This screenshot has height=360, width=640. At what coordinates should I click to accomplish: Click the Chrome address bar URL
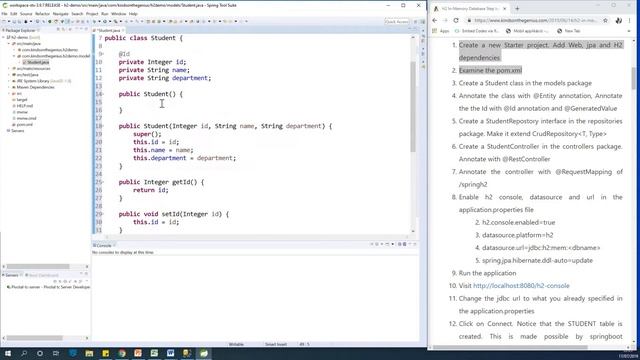(536, 20)
